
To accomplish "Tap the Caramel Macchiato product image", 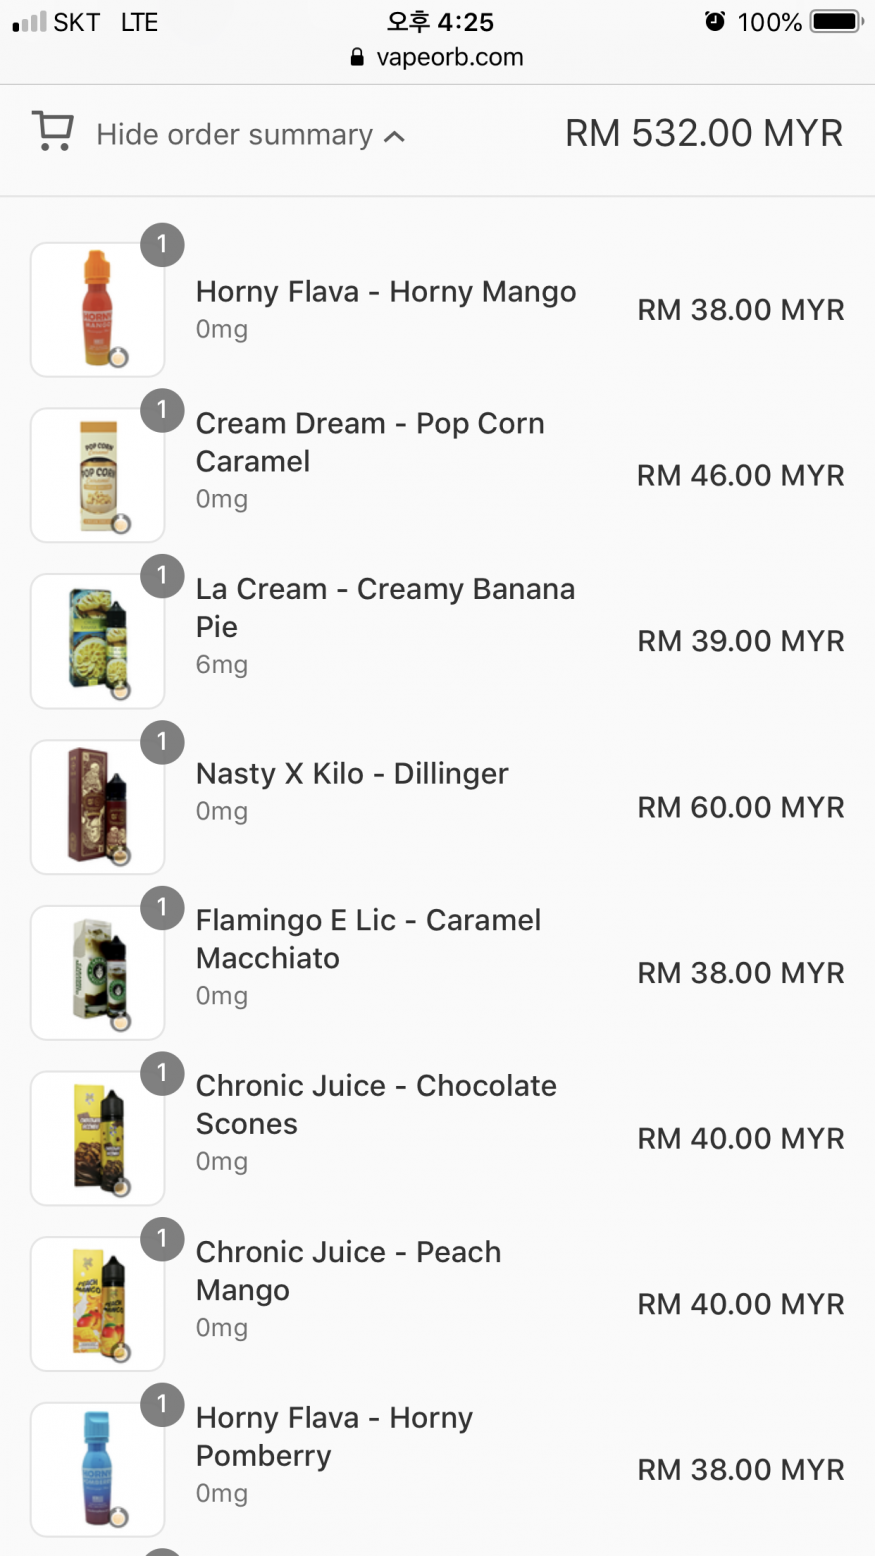I will pos(97,973).
